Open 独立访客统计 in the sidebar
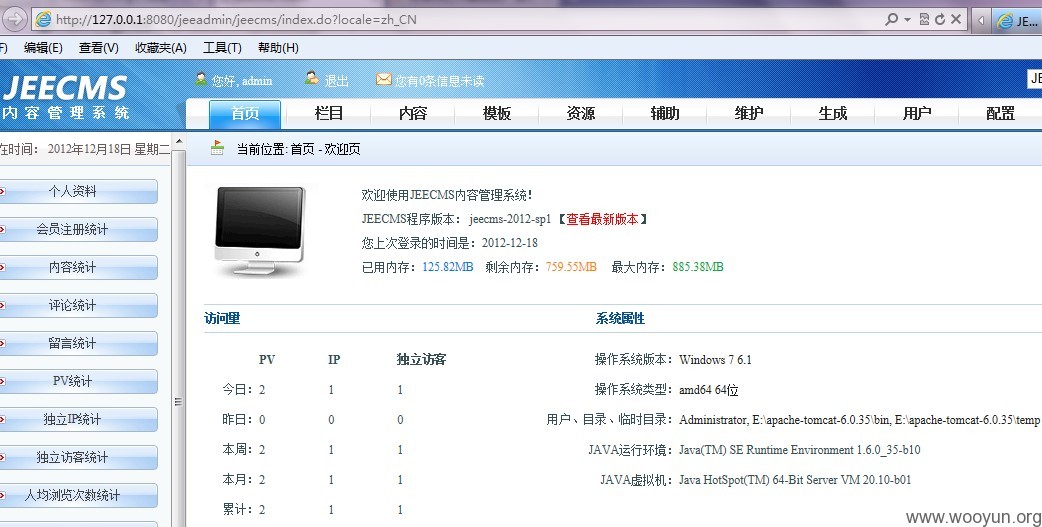Image resolution: width=1042 pixels, height=527 pixels. 78,457
